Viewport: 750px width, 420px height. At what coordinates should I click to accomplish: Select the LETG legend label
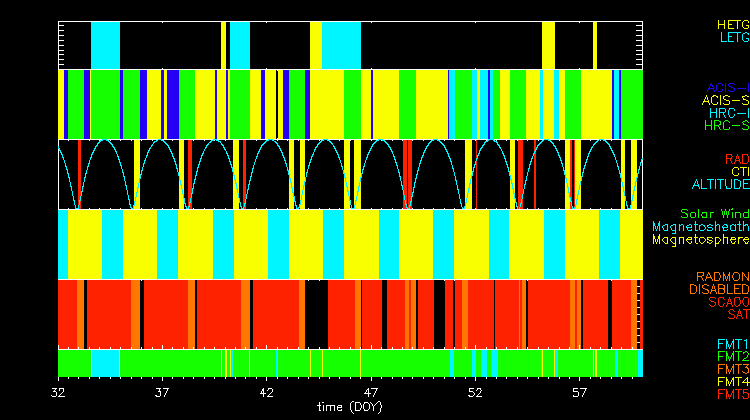pos(733,37)
